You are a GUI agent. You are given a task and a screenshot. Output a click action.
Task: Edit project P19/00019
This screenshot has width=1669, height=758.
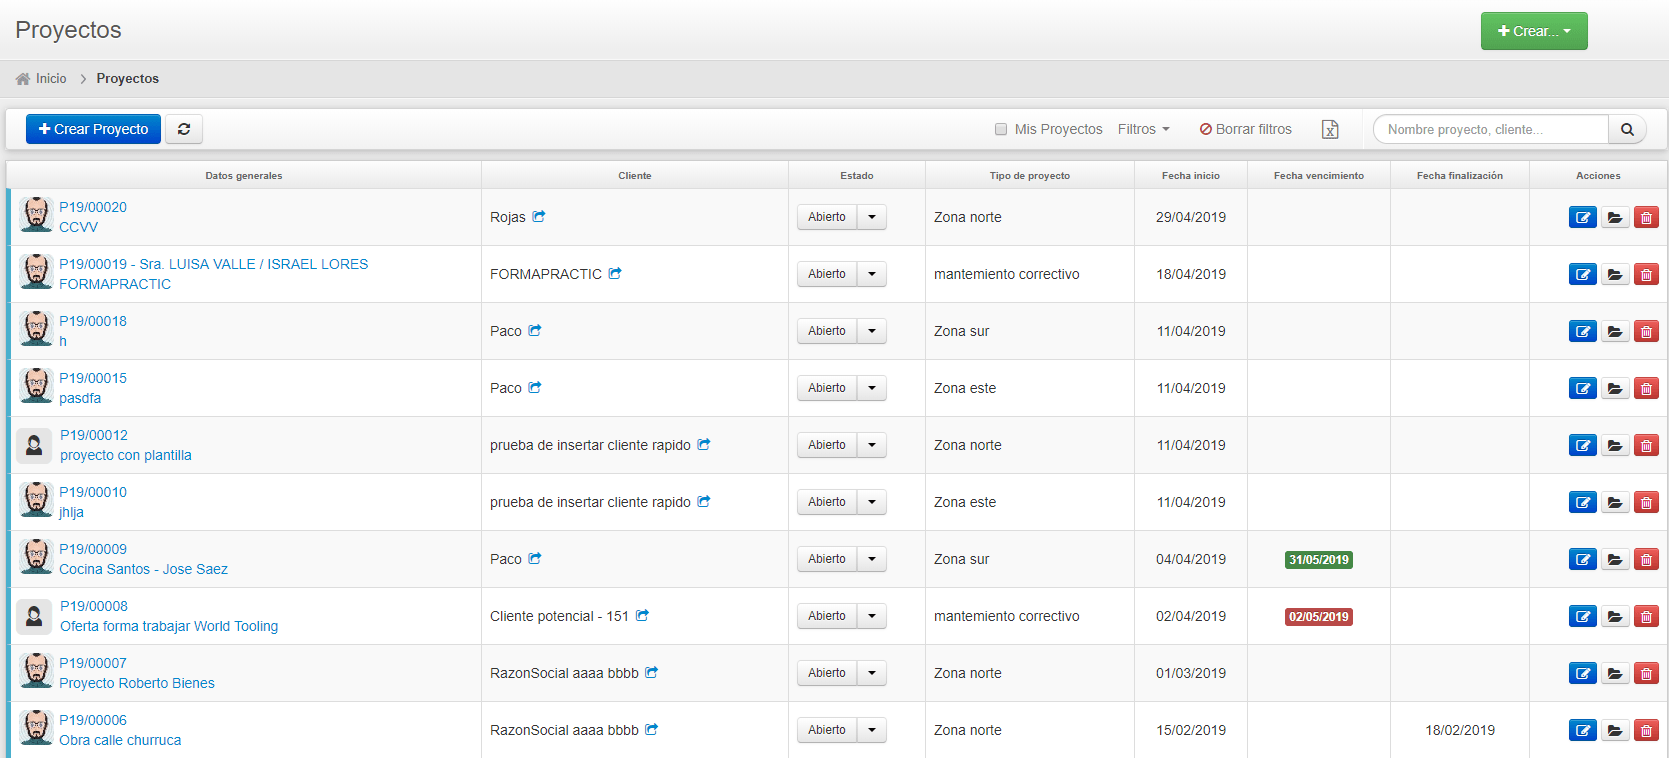coord(1583,274)
